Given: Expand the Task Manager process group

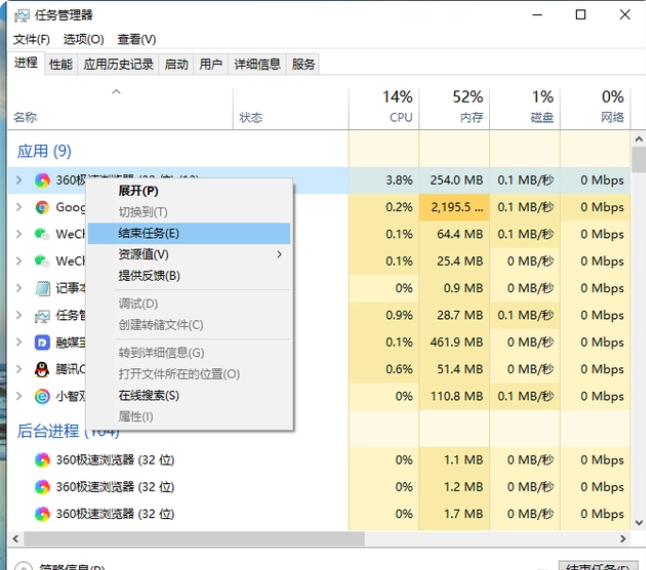Looking at the screenshot, I should [x=19, y=315].
